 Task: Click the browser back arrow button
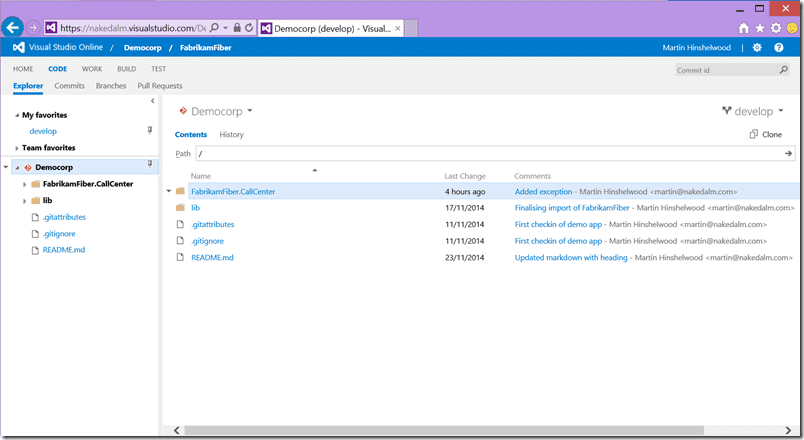click(12, 27)
